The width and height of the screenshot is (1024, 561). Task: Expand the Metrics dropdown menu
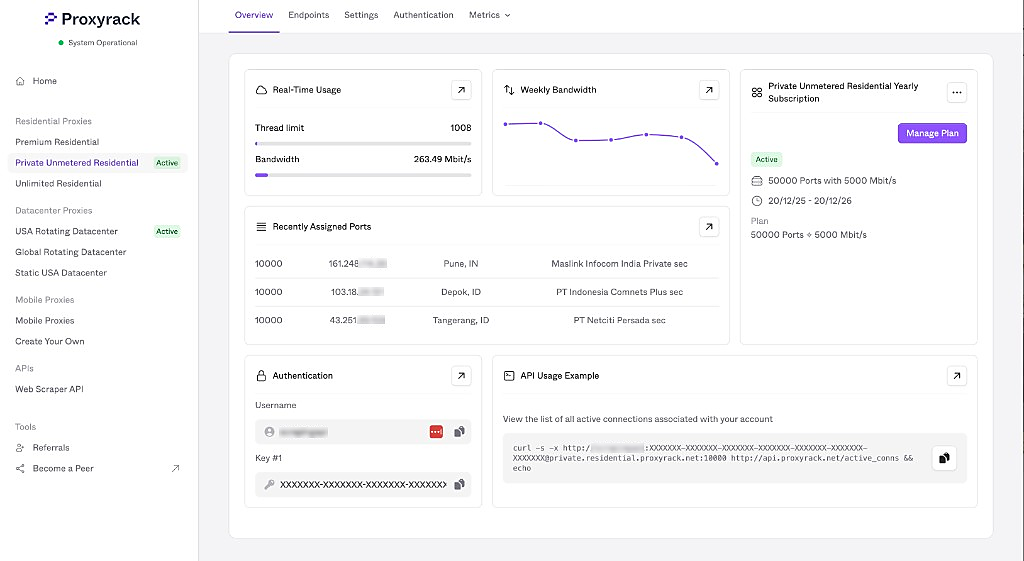click(490, 15)
